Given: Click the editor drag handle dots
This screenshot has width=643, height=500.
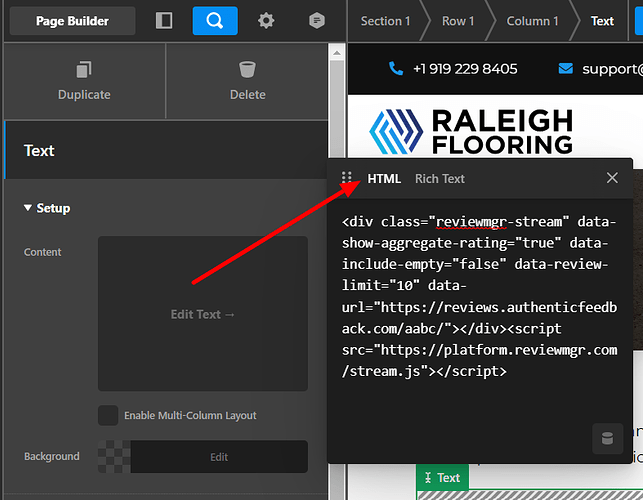Looking at the screenshot, I should tap(347, 177).
